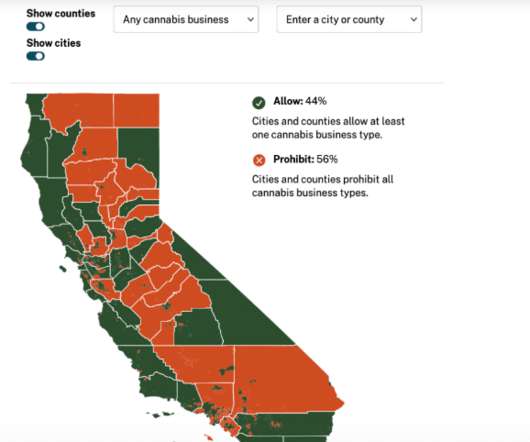The image size is (530, 442).
Task: Expand the Enter a city or county combo box
Action: (349, 19)
